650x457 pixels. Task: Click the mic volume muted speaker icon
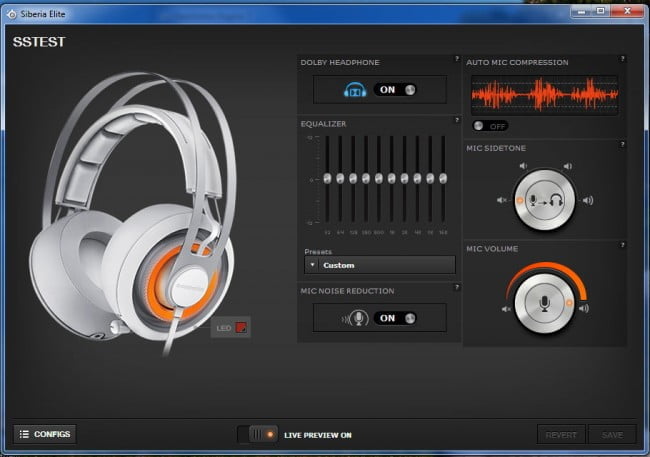pos(506,309)
